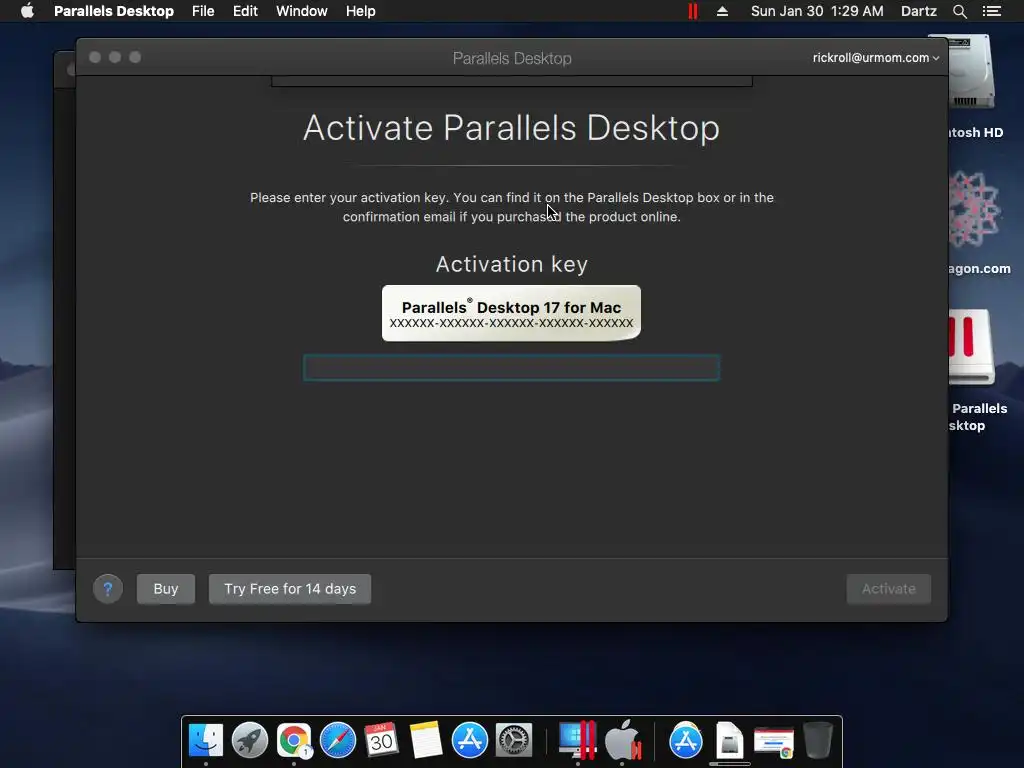Open the File menu
This screenshot has width=1024, height=768.
point(203,11)
